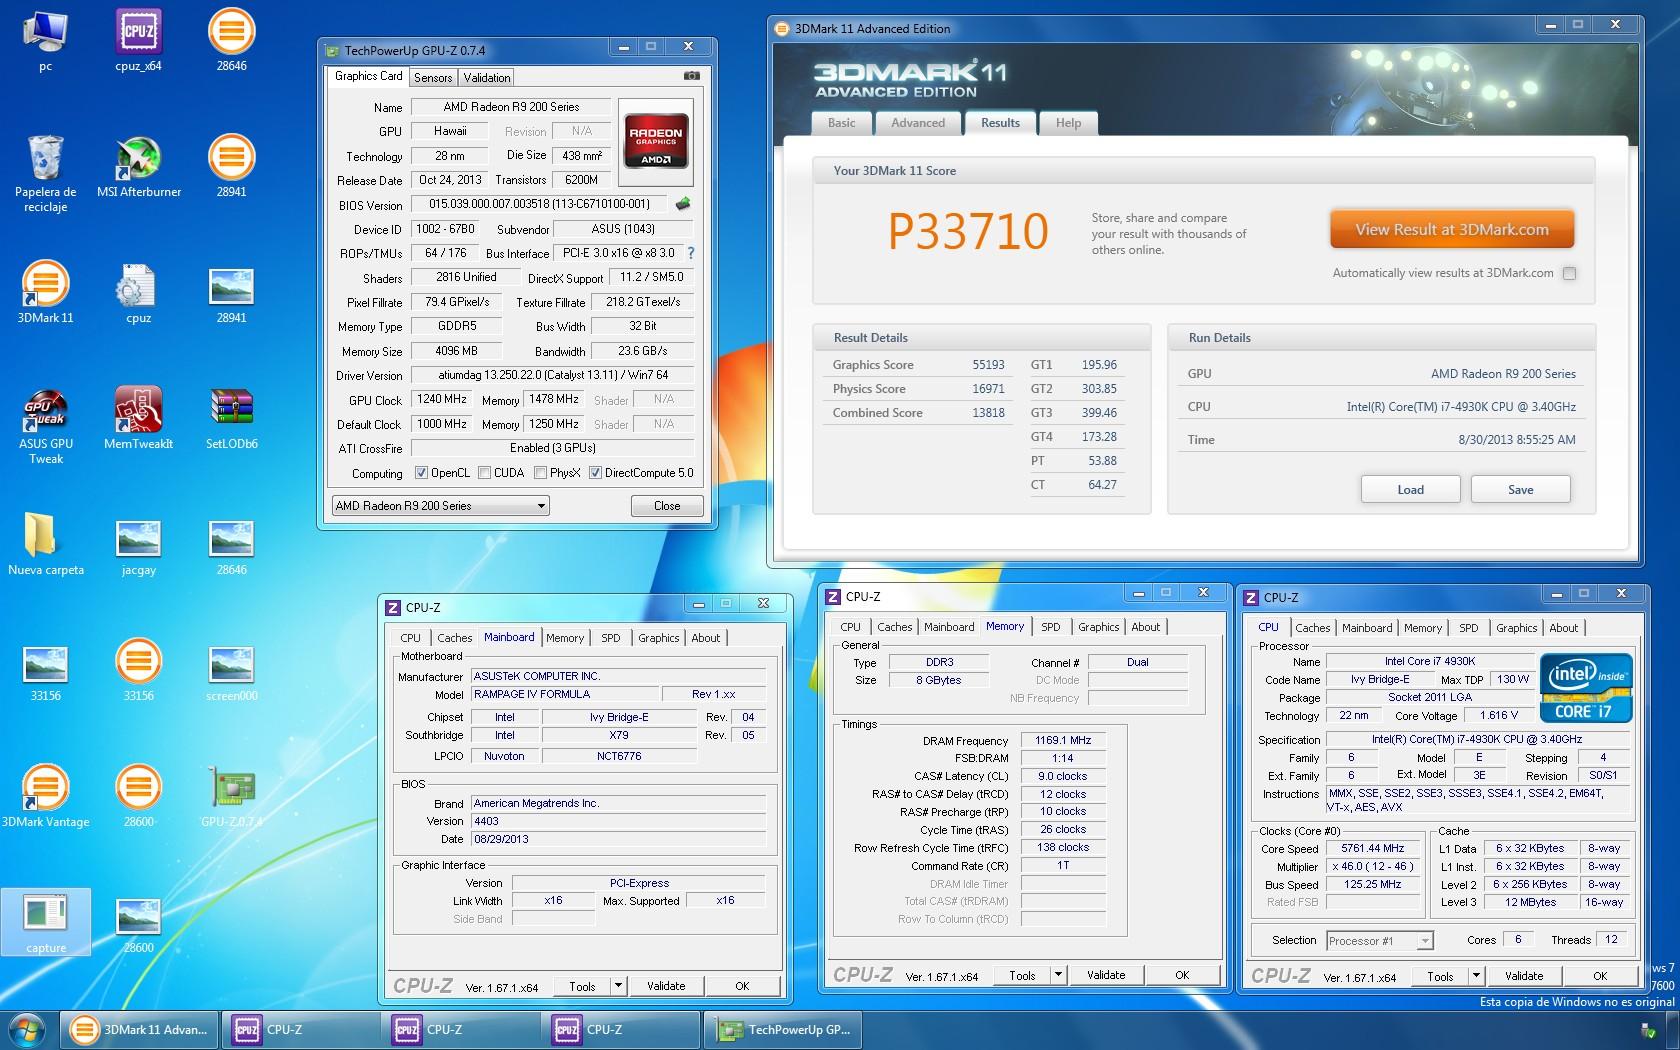This screenshot has height=1050, width=1680.
Task: Toggle the PhysX checkbox
Action: (540, 473)
